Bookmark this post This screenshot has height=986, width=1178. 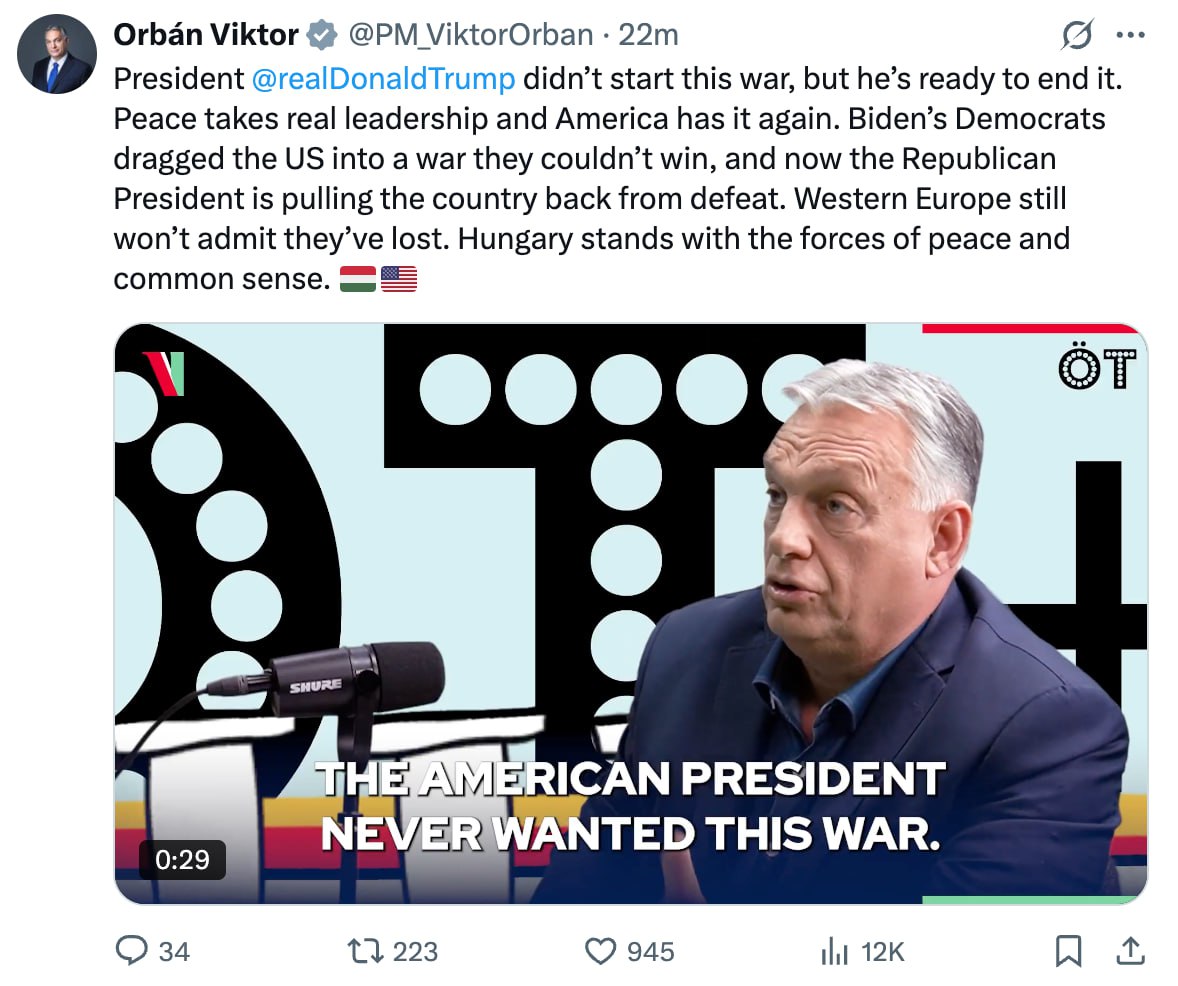tap(1068, 951)
